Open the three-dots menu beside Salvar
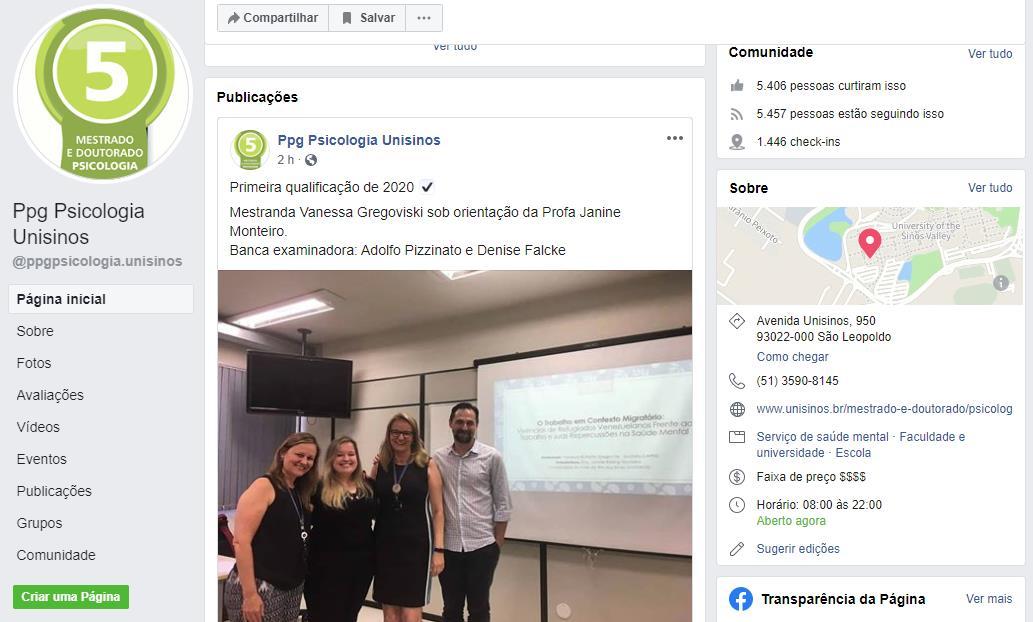The height and width of the screenshot is (622, 1033). pos(424,18)
